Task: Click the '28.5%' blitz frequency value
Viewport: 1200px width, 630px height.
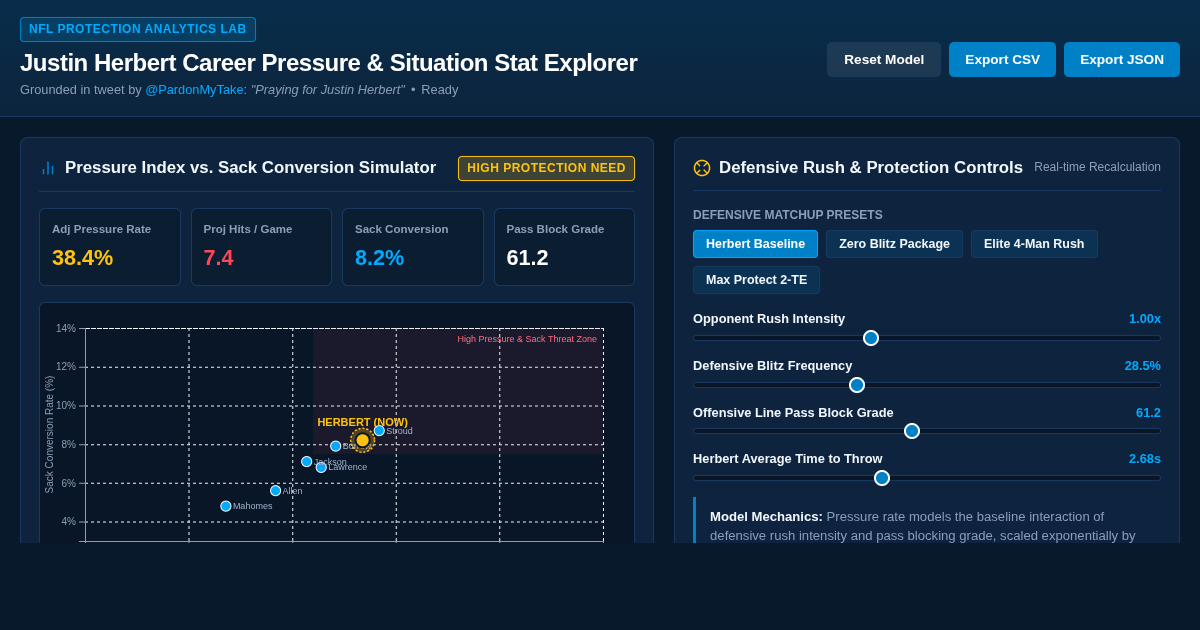Action: click(x=1143, y=365)
